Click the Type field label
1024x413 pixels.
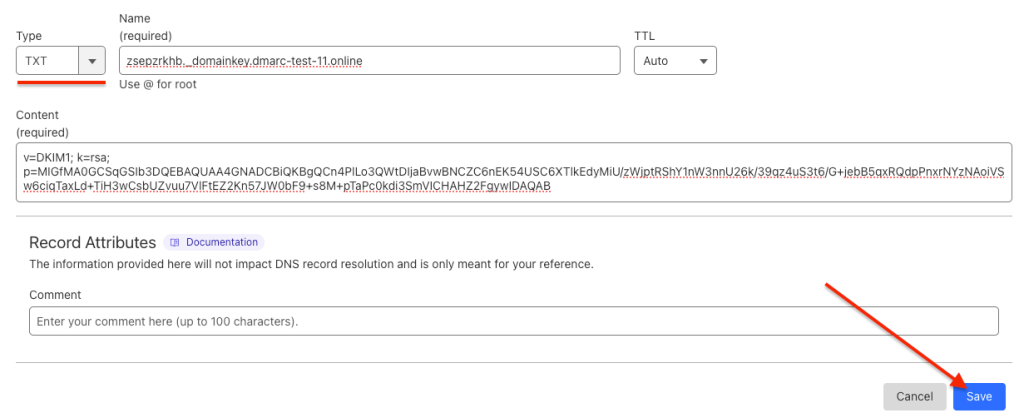(x=29, y=36)
